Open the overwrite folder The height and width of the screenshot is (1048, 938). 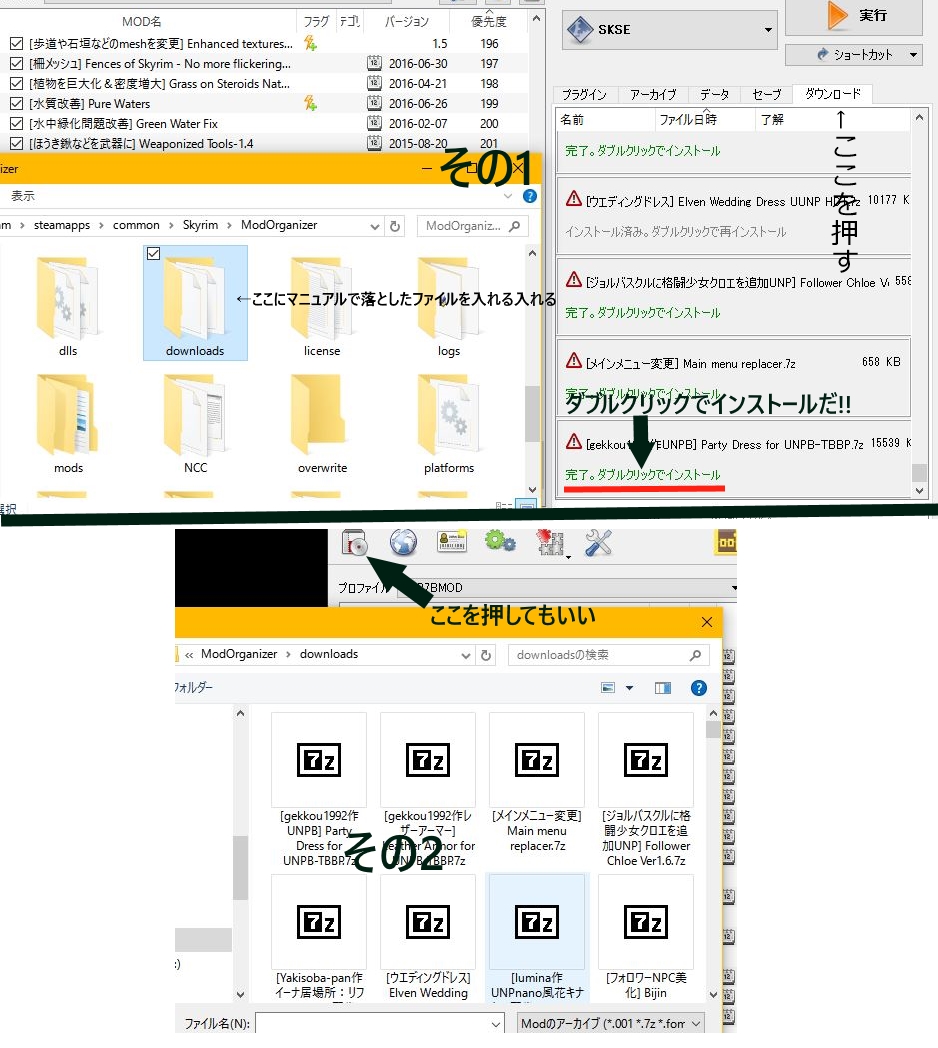tap(322, 424)
